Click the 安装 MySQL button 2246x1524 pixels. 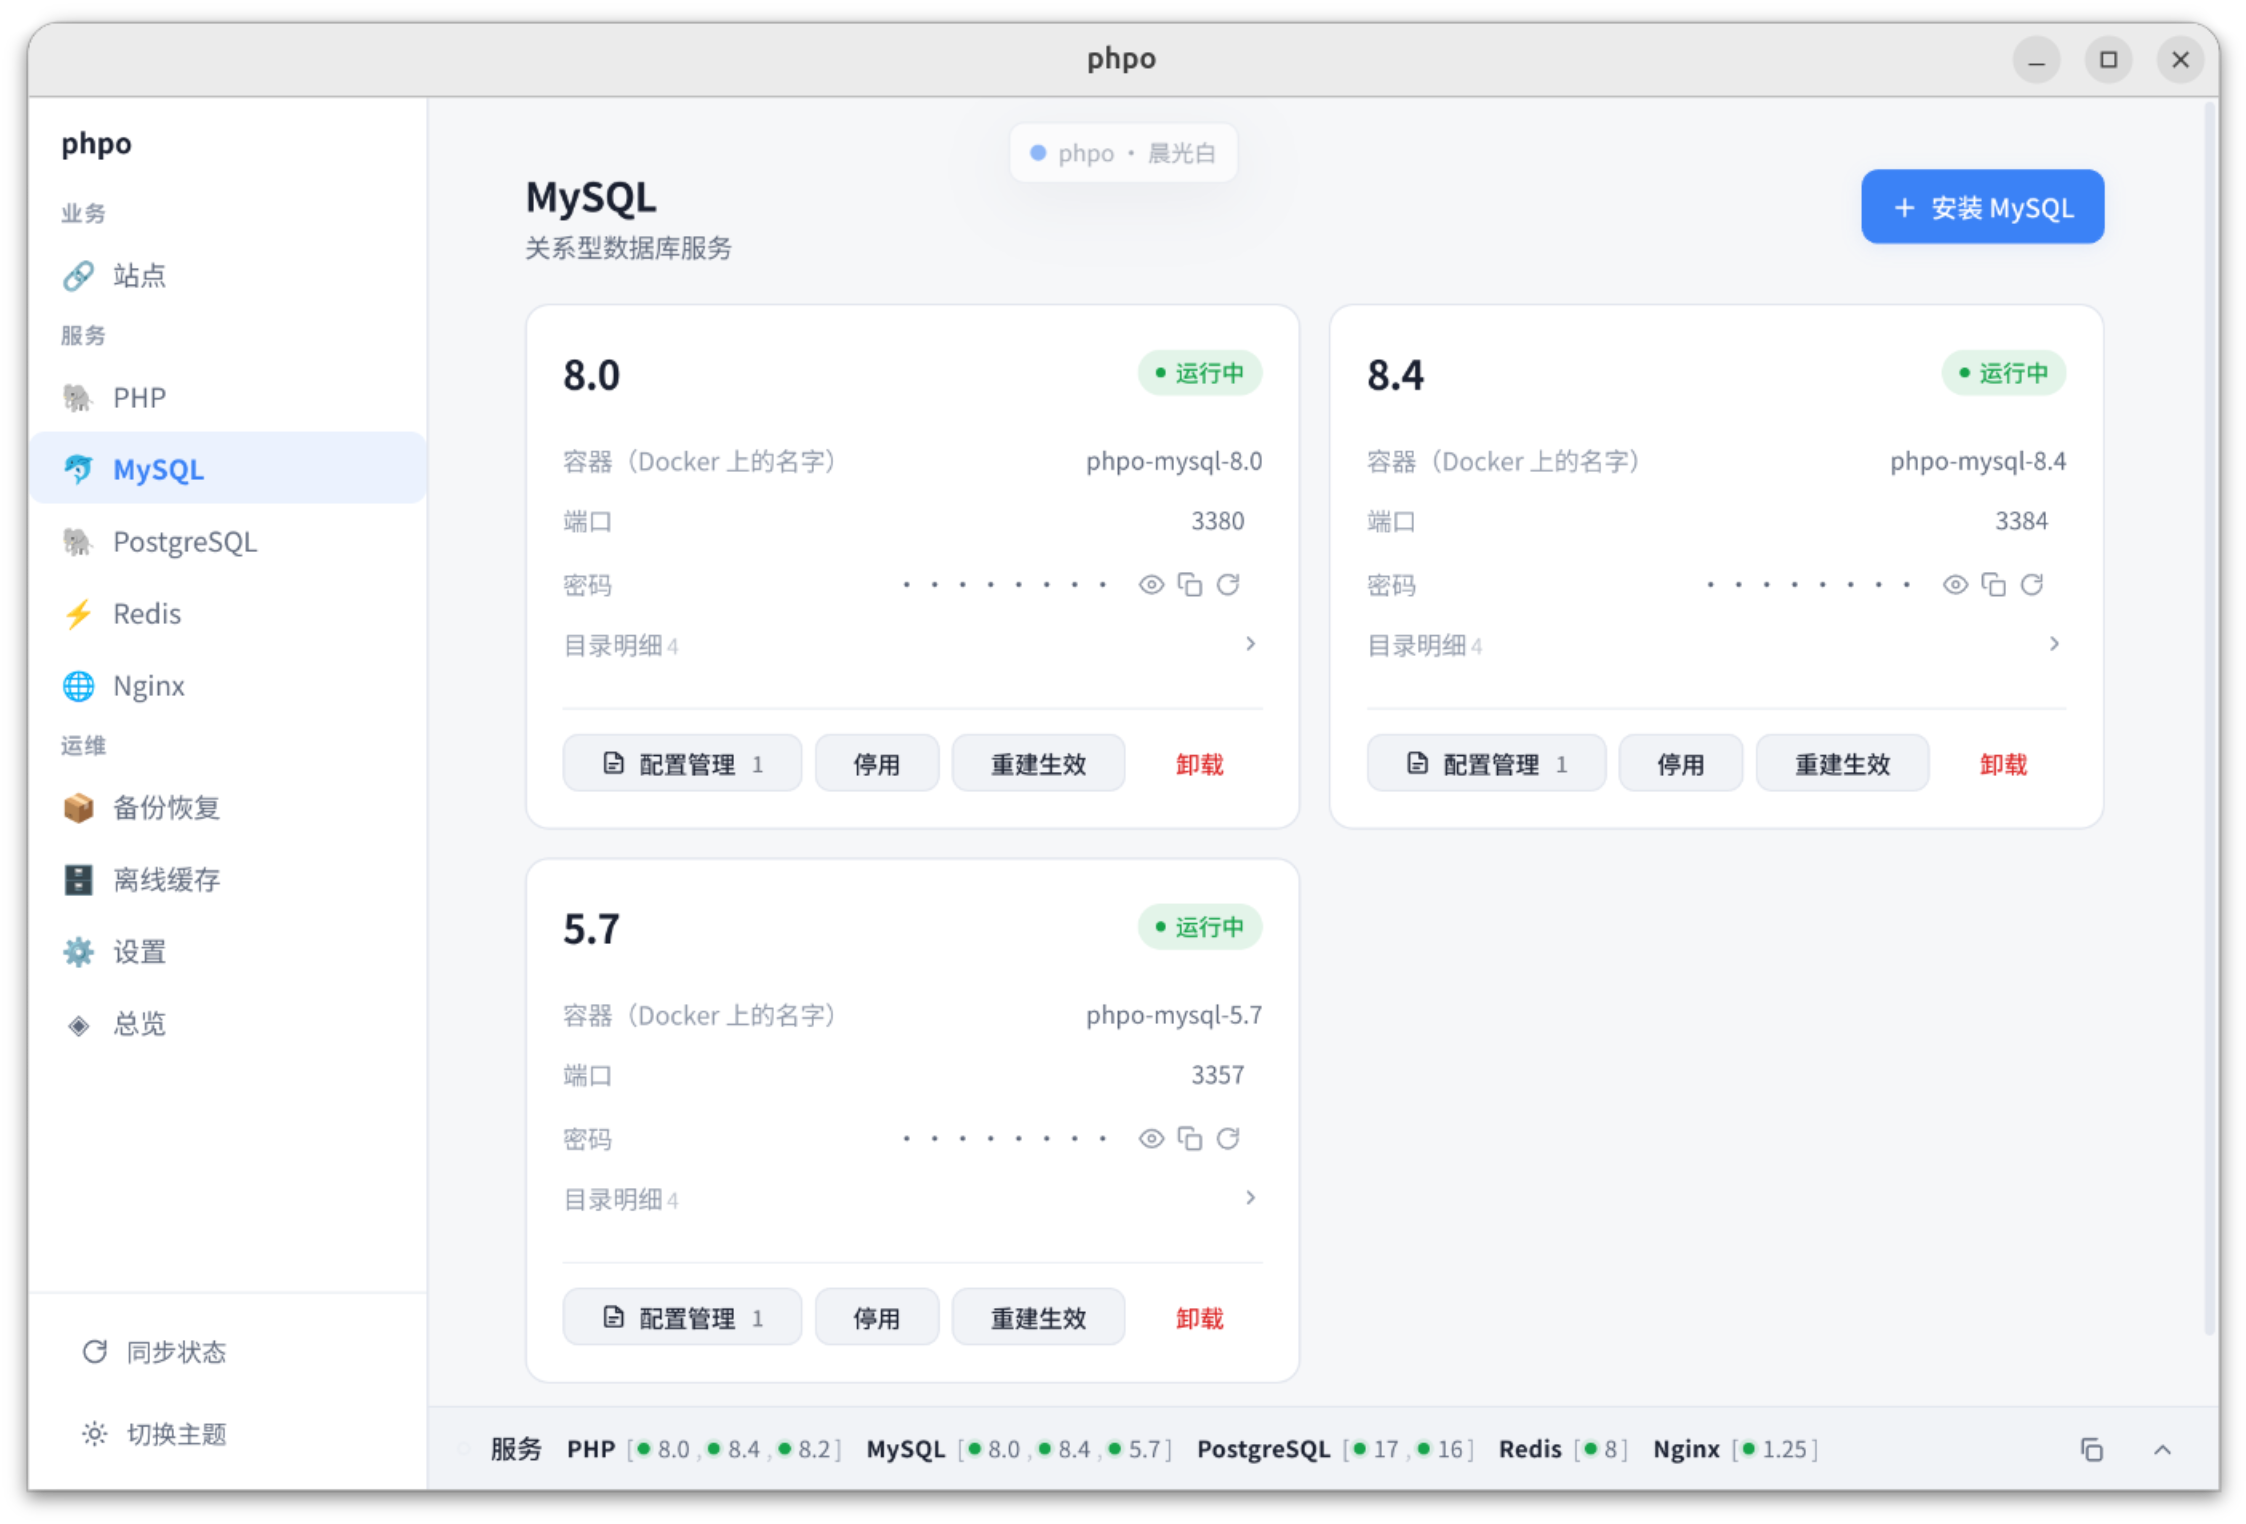[x=1982, y=207]
